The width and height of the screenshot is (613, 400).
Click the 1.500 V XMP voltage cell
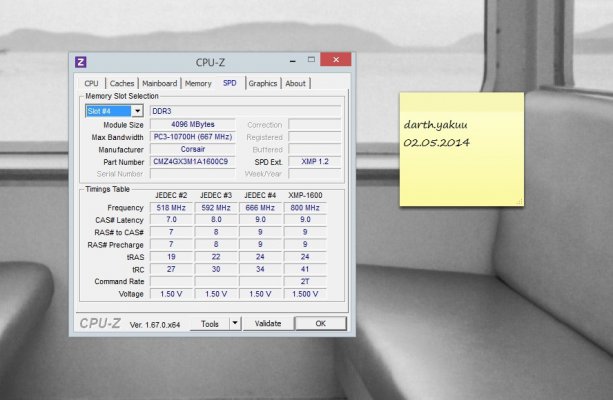coord(305,294)
